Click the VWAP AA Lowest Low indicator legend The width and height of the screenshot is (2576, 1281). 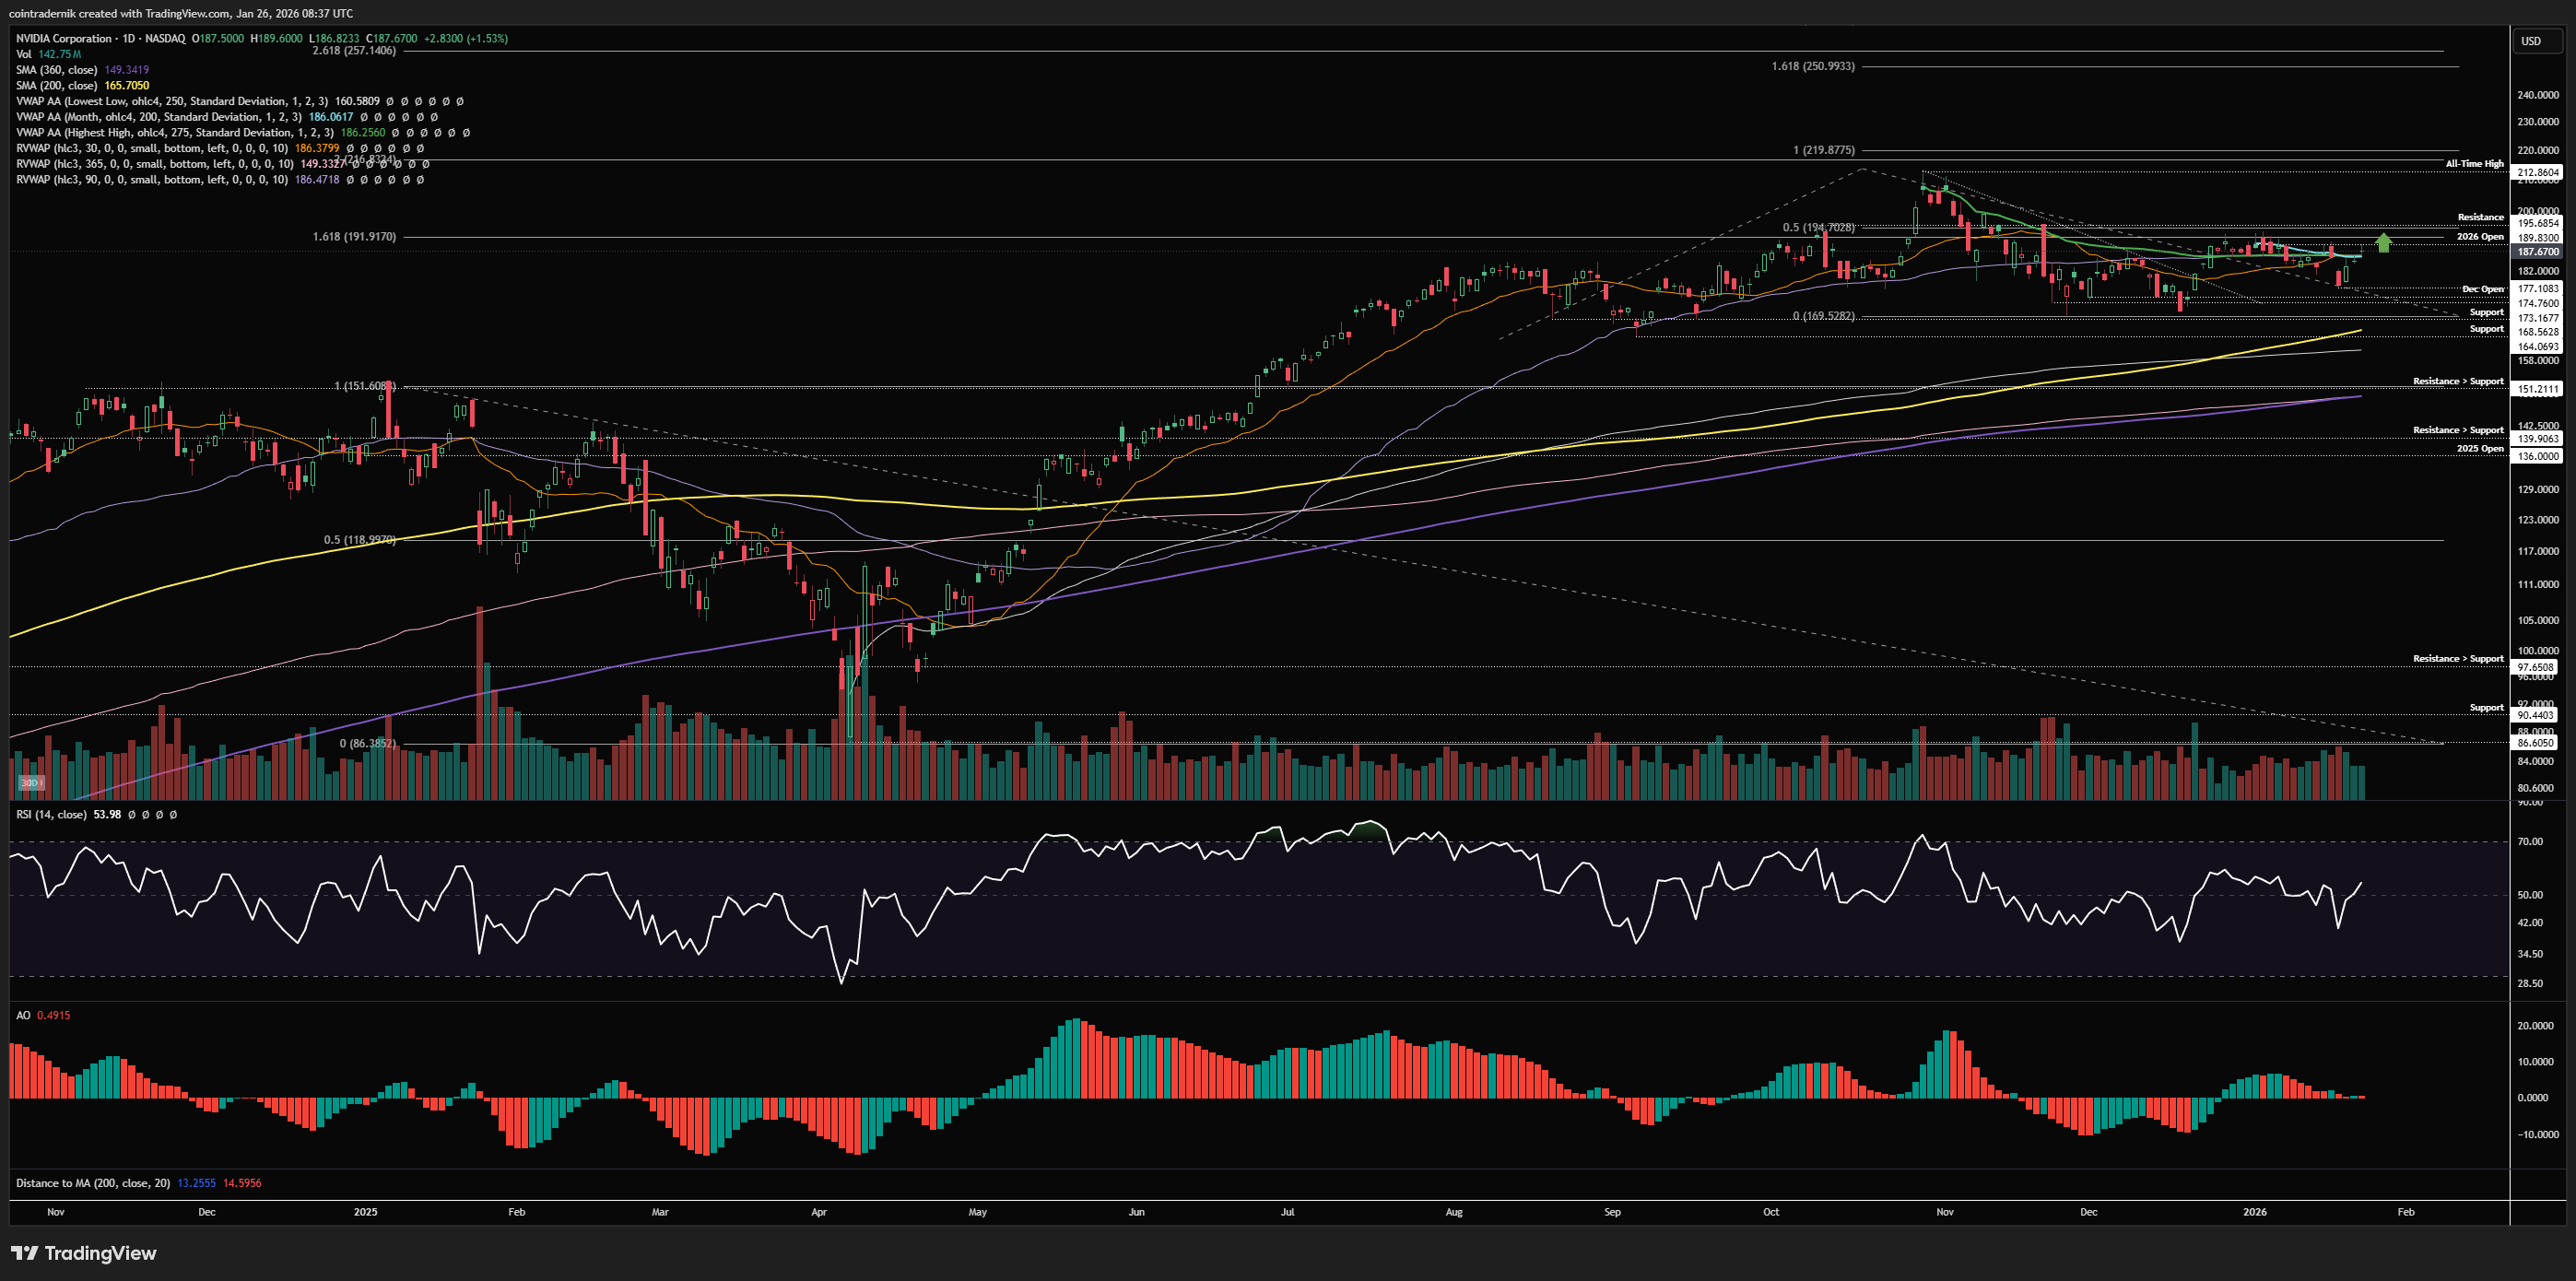[171, 101]
